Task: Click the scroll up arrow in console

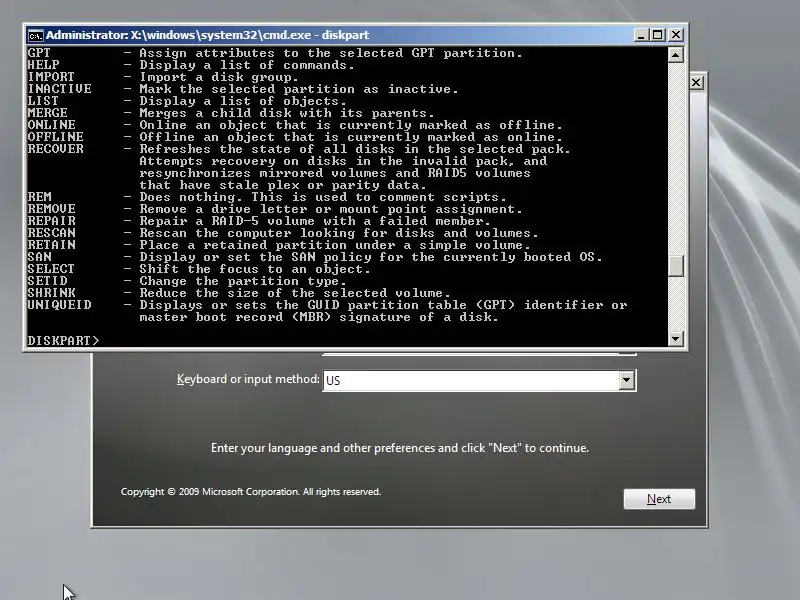Action: (x=676, y=55)
